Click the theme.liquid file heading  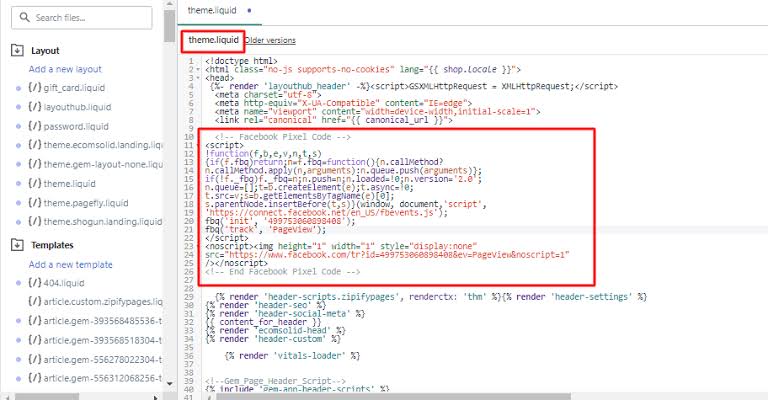[214, 40]
